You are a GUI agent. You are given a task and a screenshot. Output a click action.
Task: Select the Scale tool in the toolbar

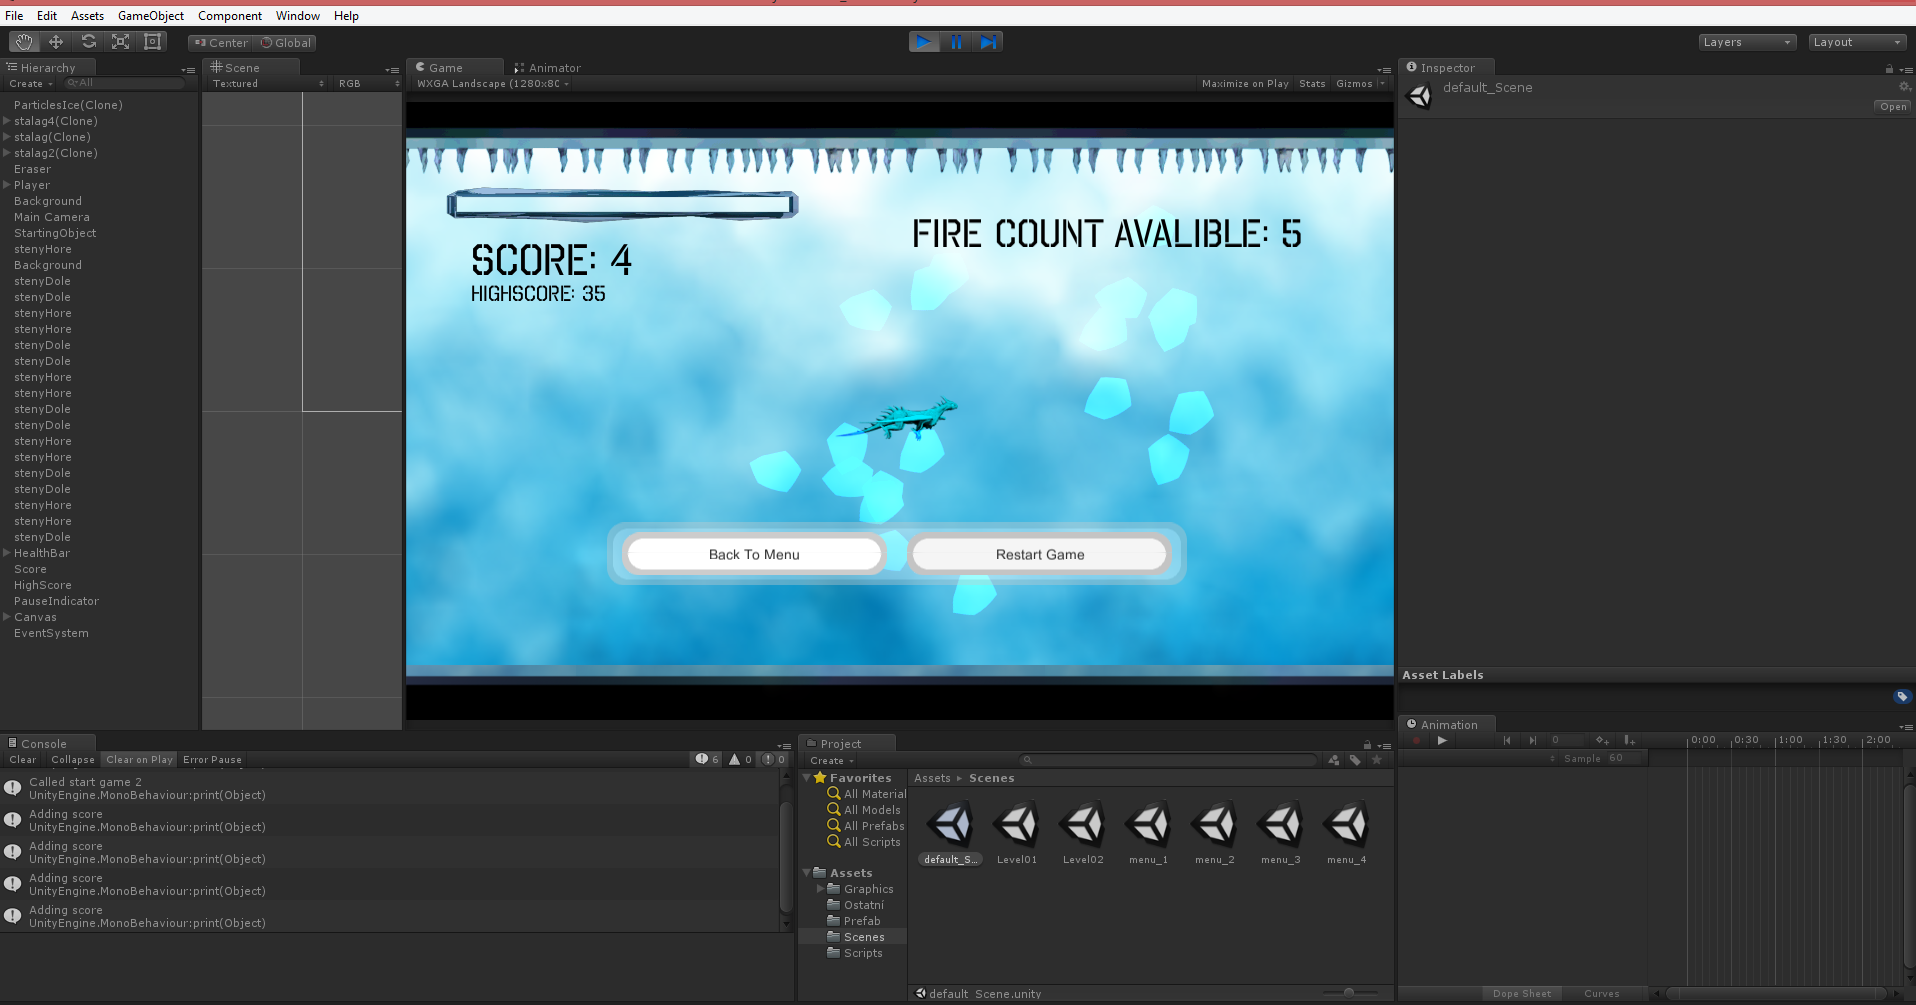[x=121, y=42]
